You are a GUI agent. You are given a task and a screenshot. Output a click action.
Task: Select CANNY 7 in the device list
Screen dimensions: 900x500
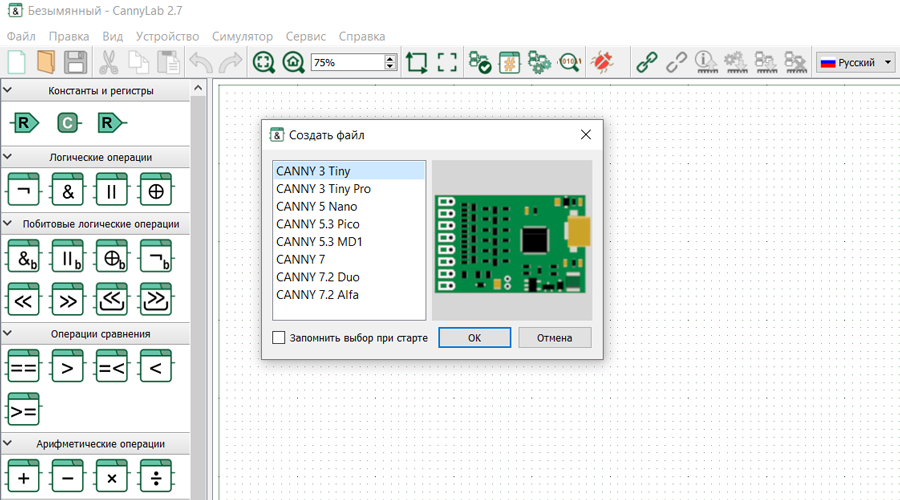pyautogui.click(x=349, y=259)
